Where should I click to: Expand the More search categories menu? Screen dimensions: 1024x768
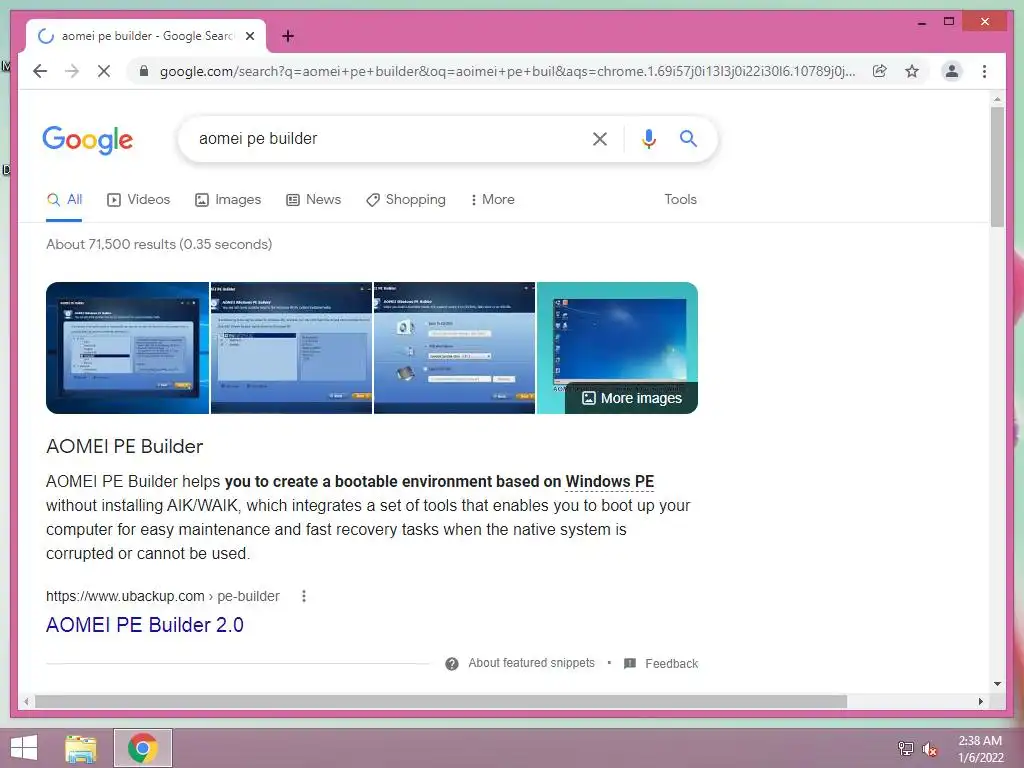(492, 200)
